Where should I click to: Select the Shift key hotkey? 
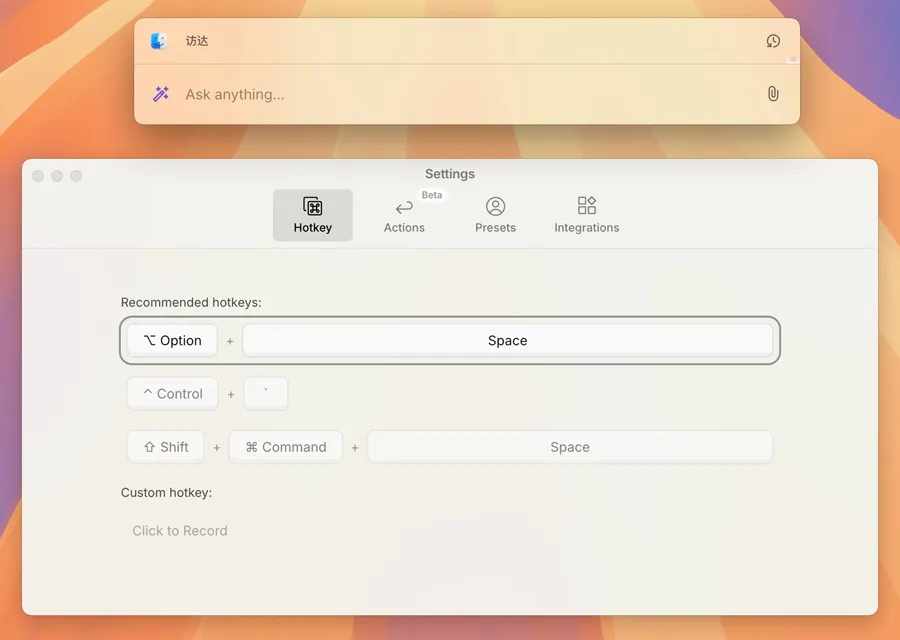tap(165, 447)
